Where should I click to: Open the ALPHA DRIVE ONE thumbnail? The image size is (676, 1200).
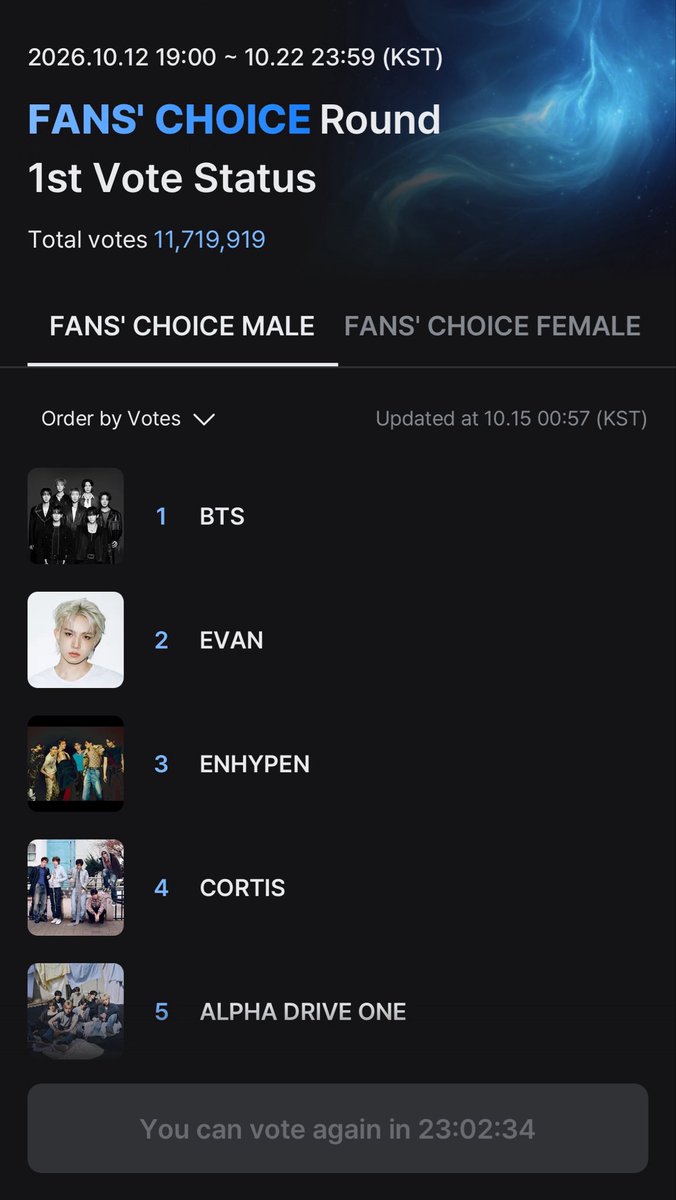point(76,1011)
